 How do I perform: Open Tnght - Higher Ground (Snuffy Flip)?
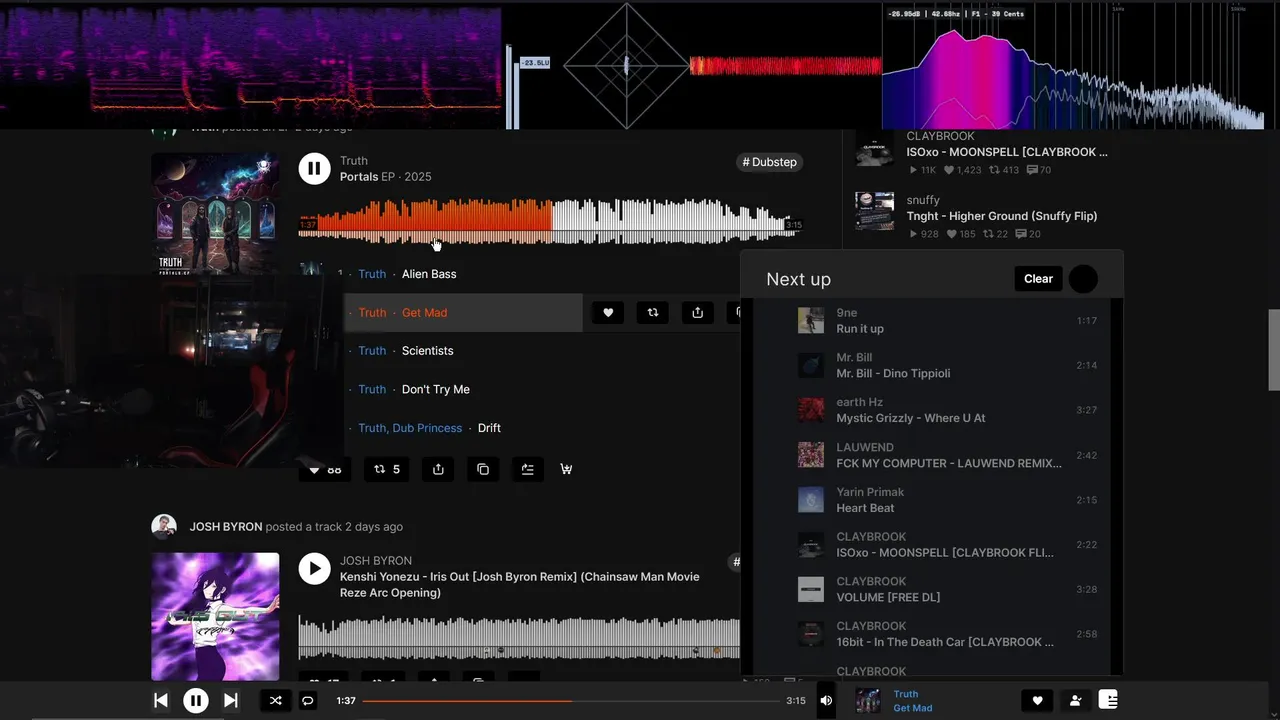(x=1002, y=216)
